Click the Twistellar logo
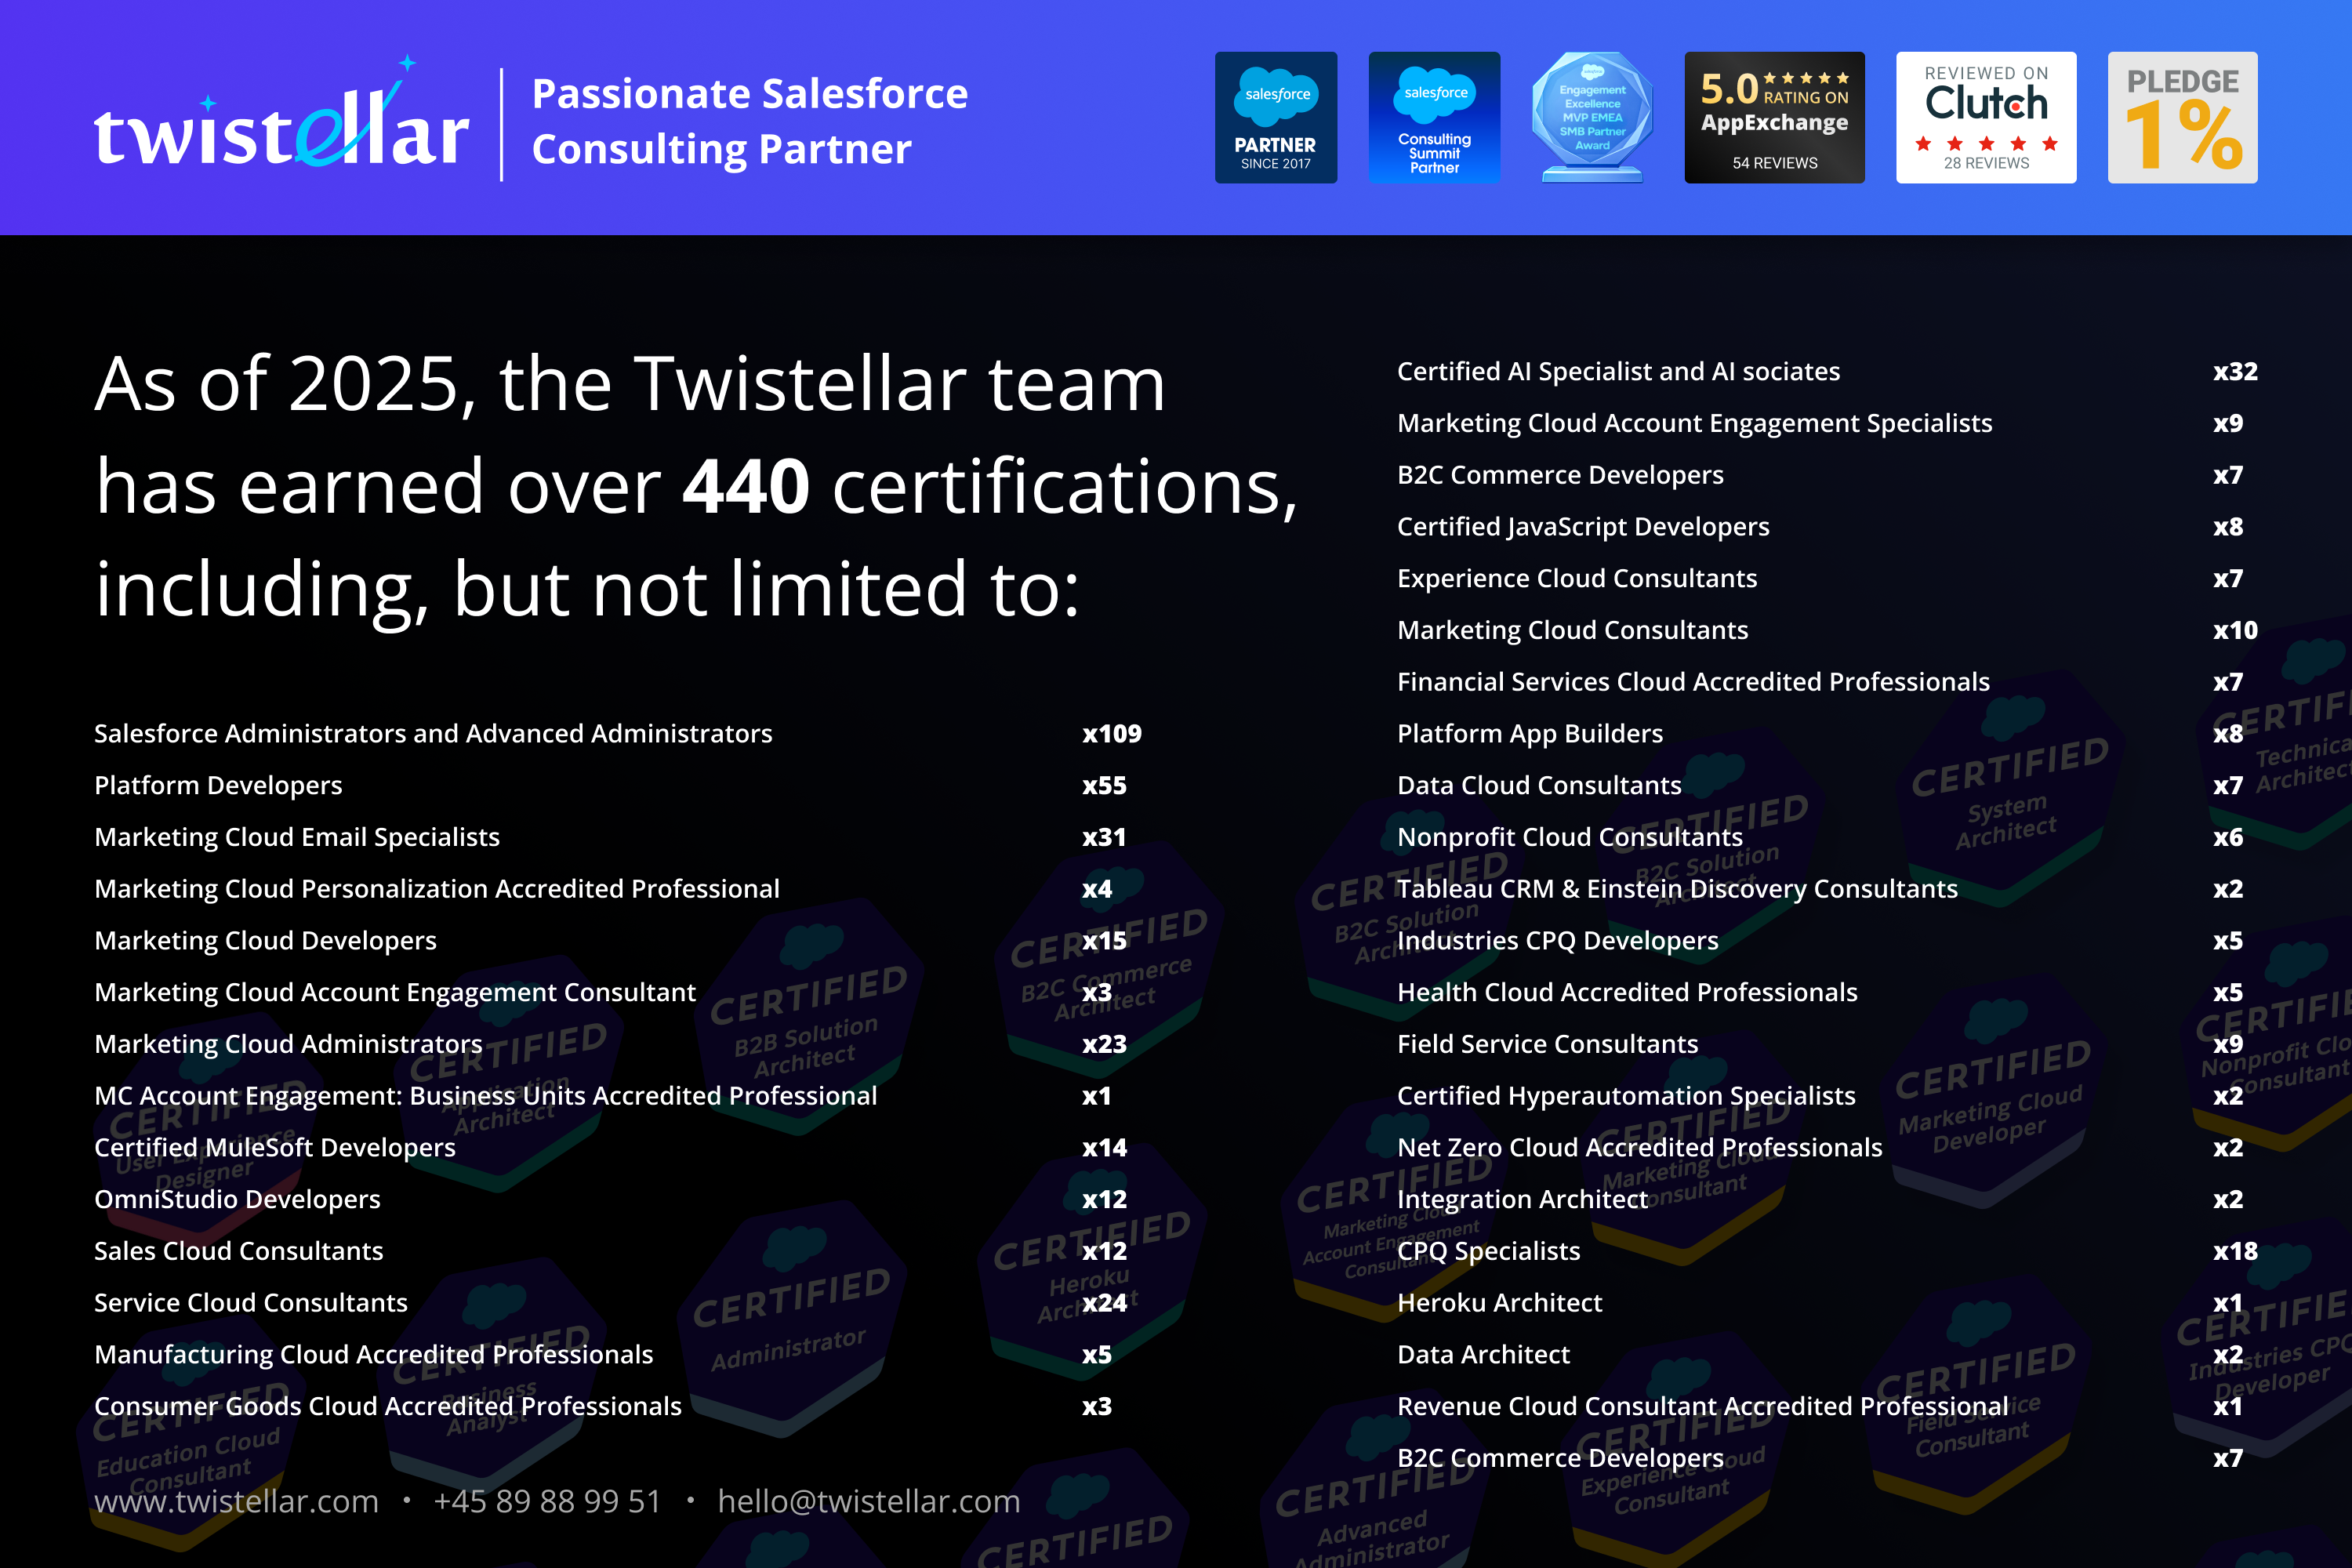The width and height of the screenshot is (2352, 1568). coord(281,125)
